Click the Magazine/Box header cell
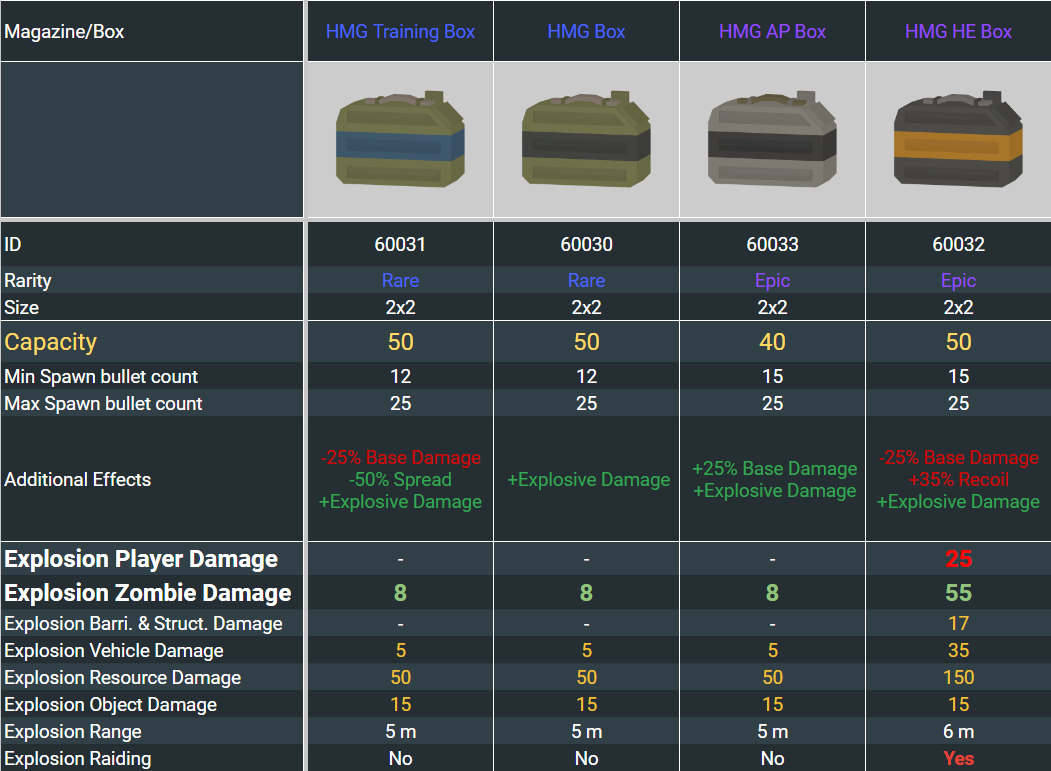Image resolution: width=1051 pixels, height=771 pixels. (65, 31)
